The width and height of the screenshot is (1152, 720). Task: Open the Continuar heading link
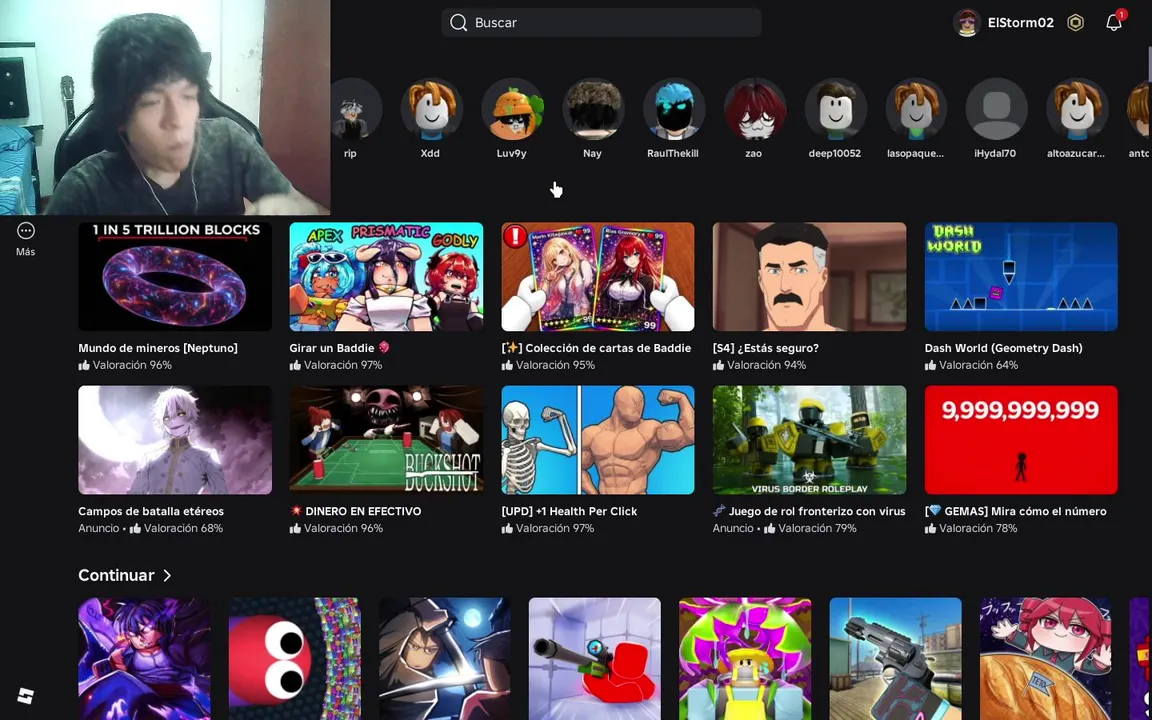(x=116, y=575)
